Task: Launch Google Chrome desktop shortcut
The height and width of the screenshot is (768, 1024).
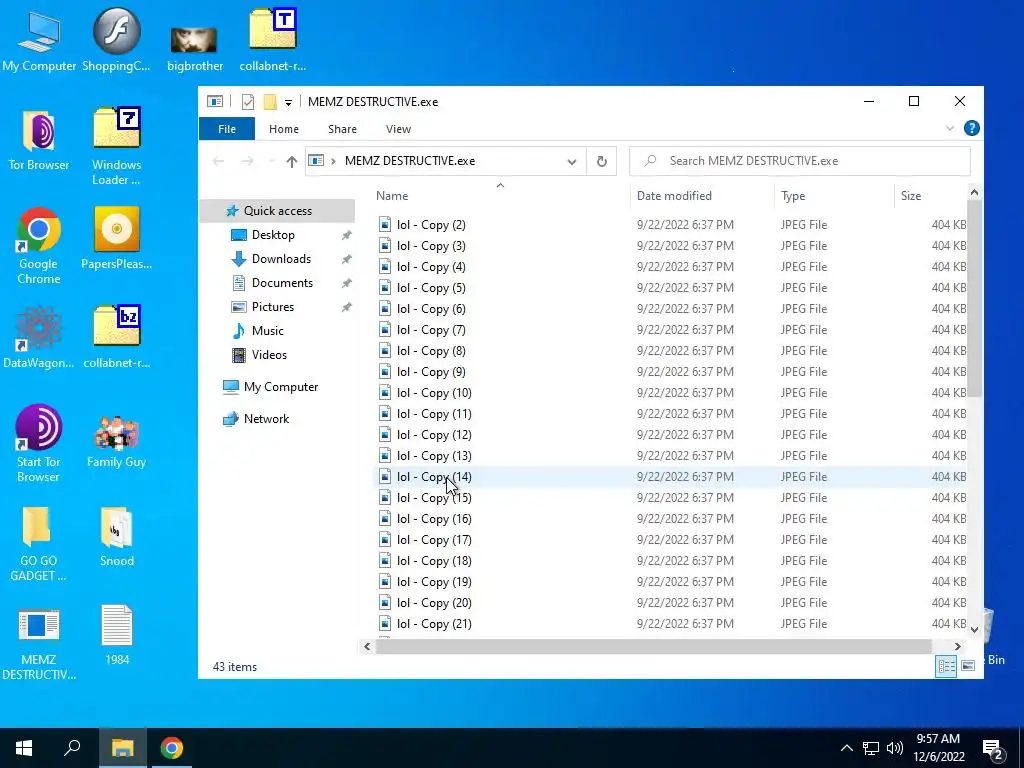Action: [39, 246]
